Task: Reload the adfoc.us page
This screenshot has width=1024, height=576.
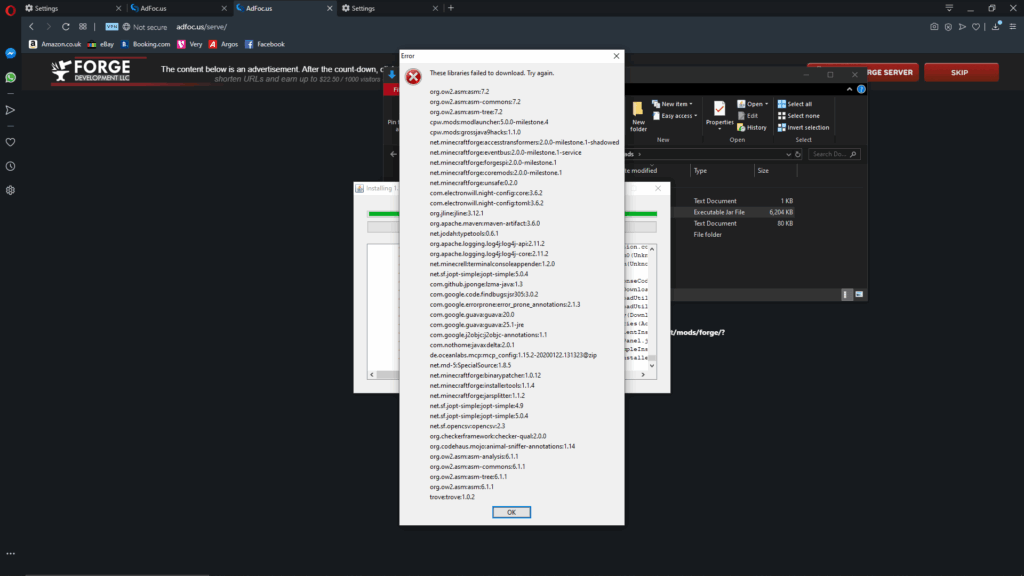Action: (x=65, y=27)
